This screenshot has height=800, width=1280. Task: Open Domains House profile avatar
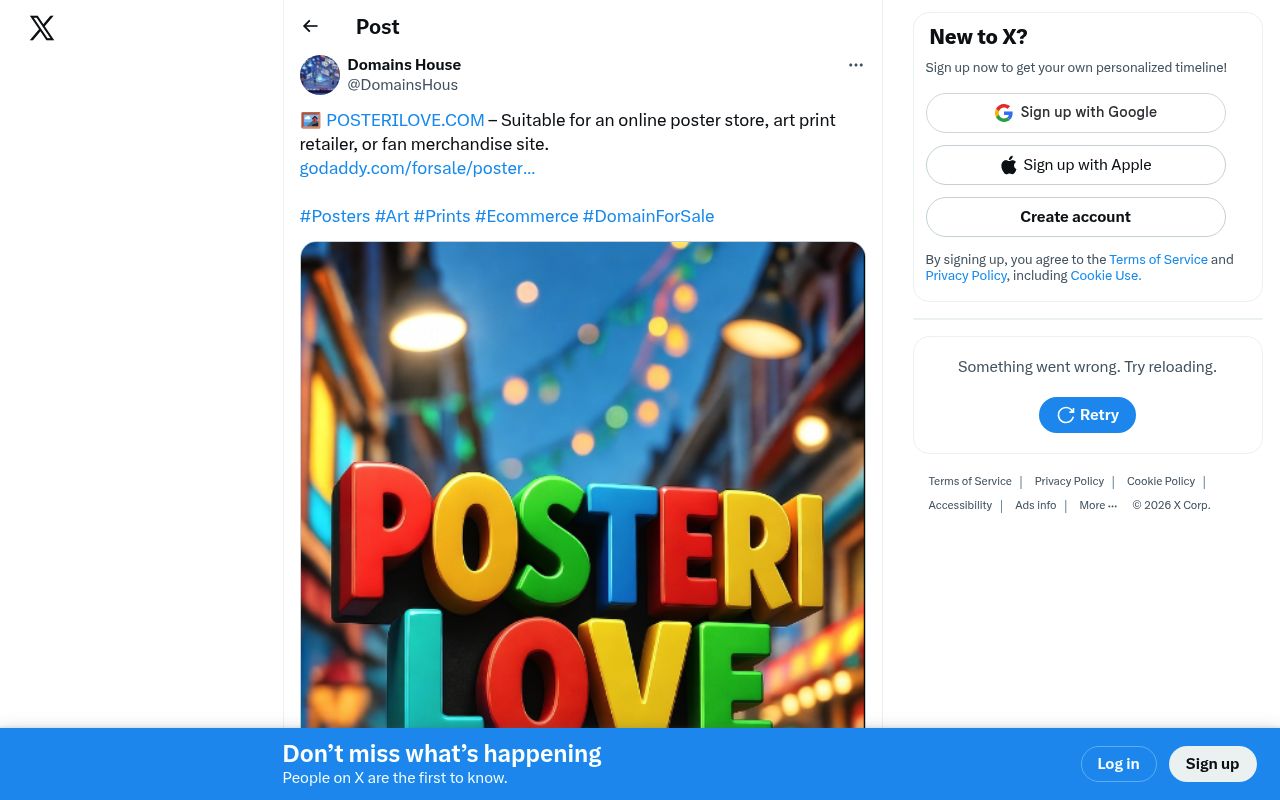pyautogui.click(x=319, y=75)
